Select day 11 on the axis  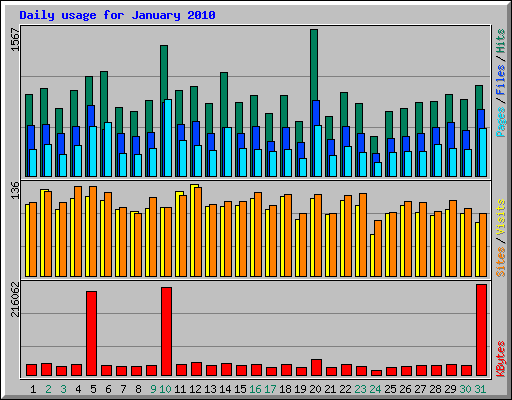[180, 389]
